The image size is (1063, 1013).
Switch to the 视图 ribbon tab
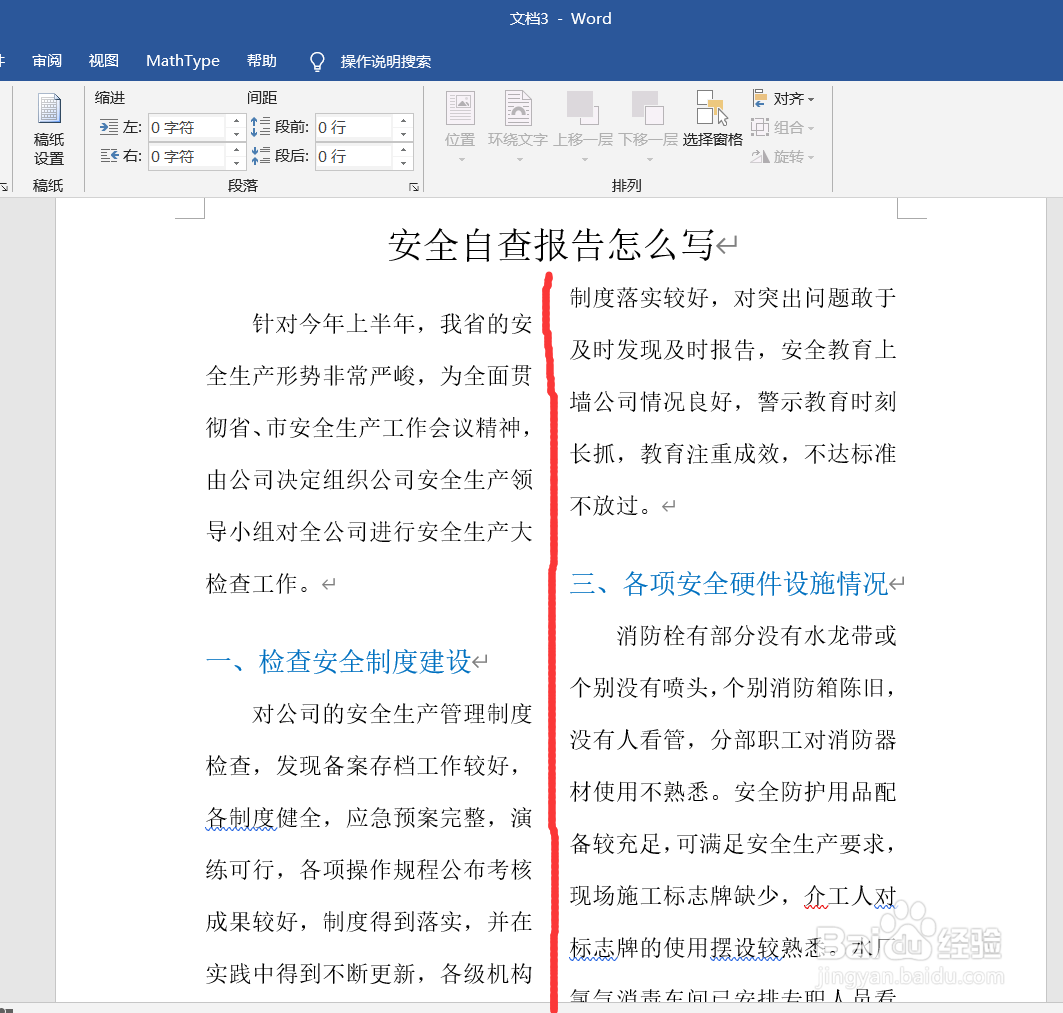pyautogui.click(x=103, y=60)
